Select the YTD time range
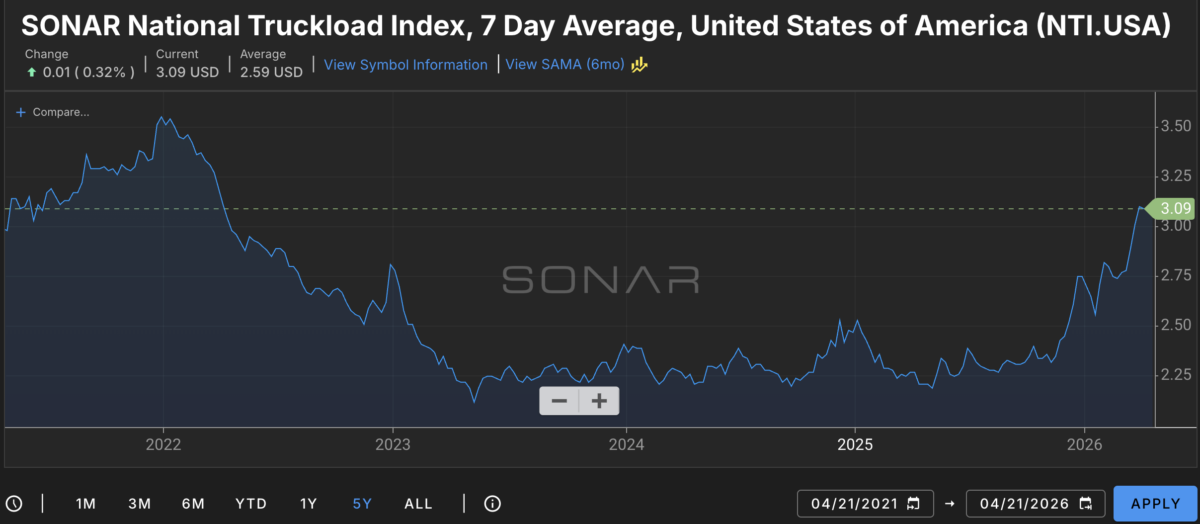Screen dimensions: 1200x524 coord(250,503)
